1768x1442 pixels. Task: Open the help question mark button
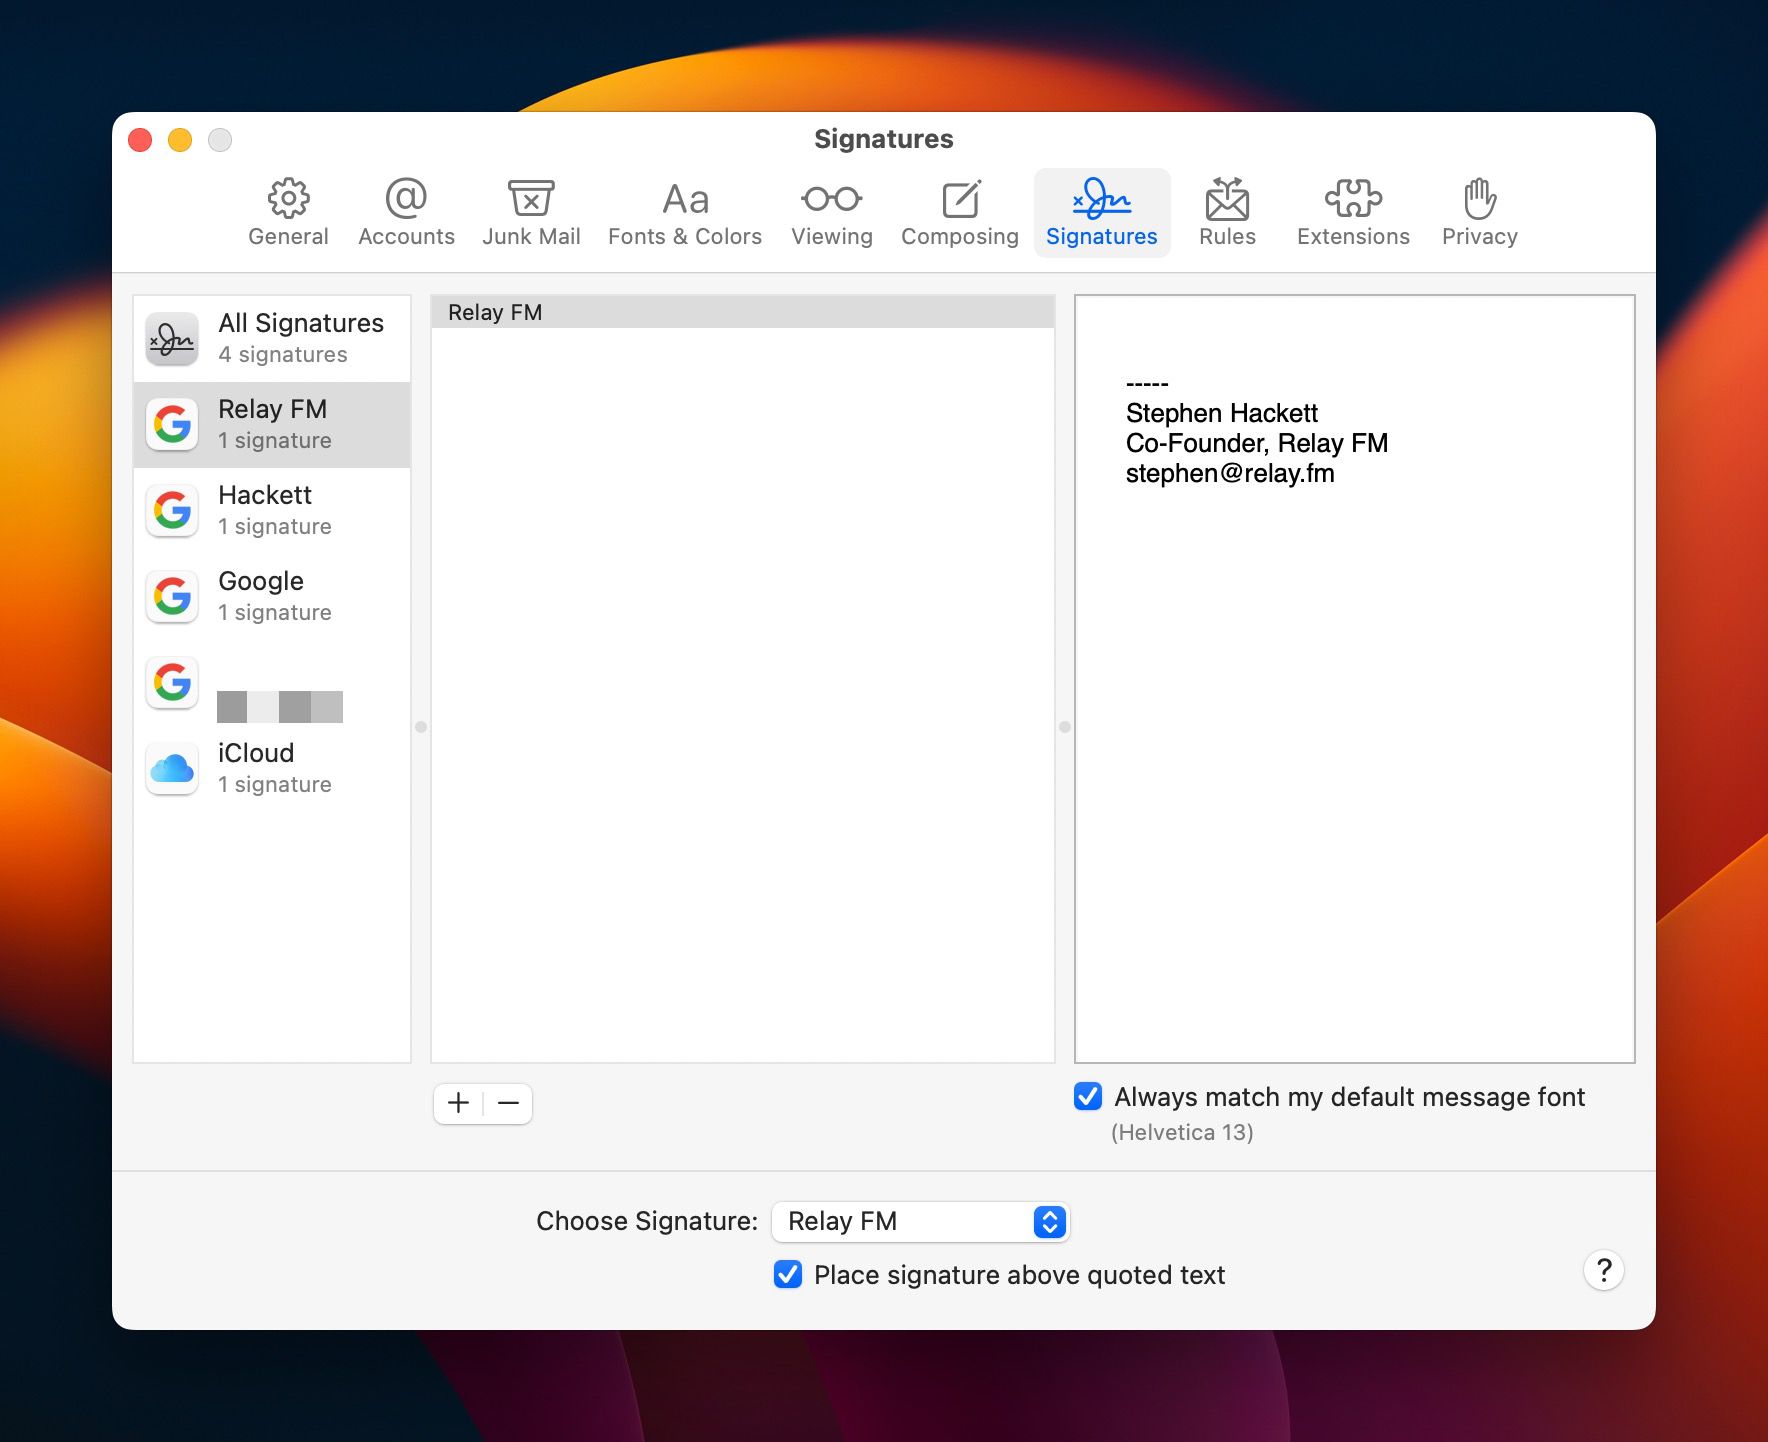pos(1604,1270)
